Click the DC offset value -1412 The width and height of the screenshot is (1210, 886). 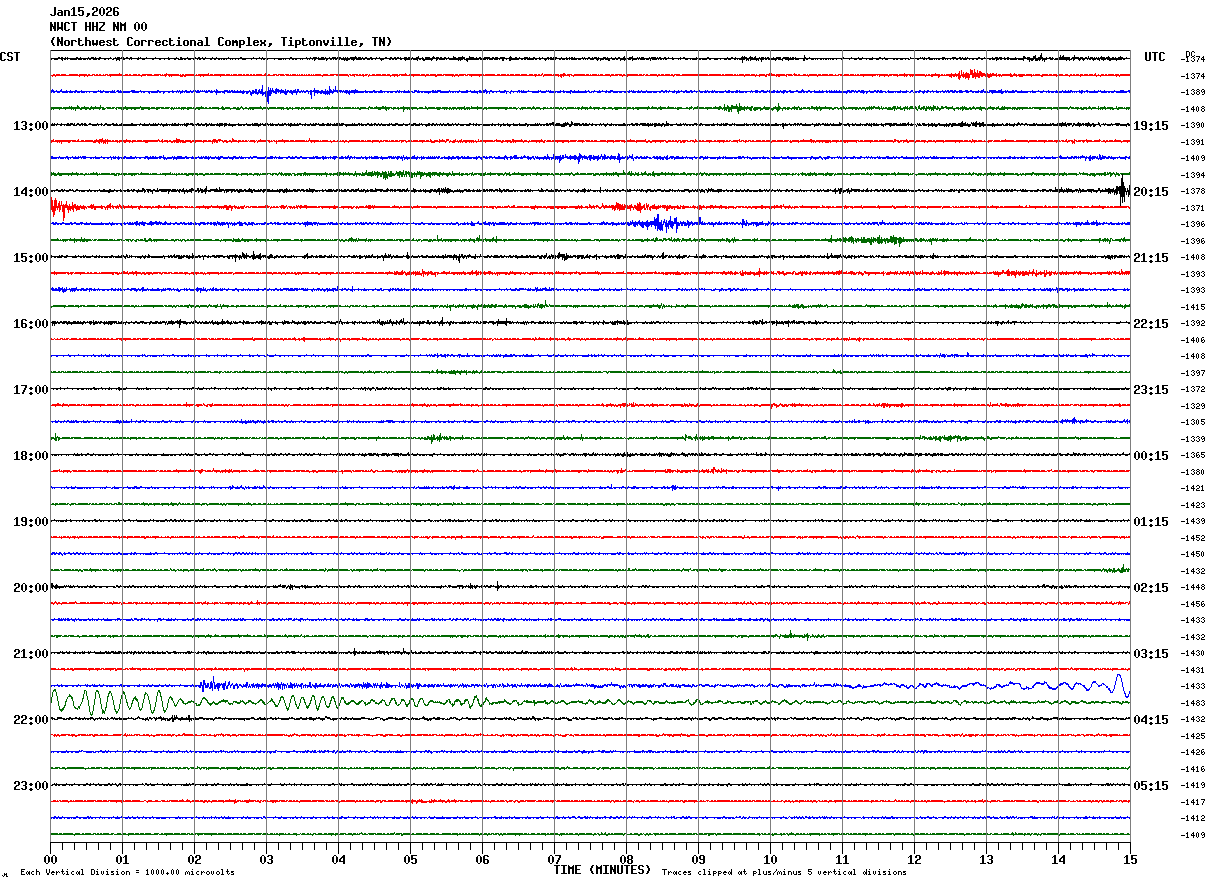[x=1192, y=818]
